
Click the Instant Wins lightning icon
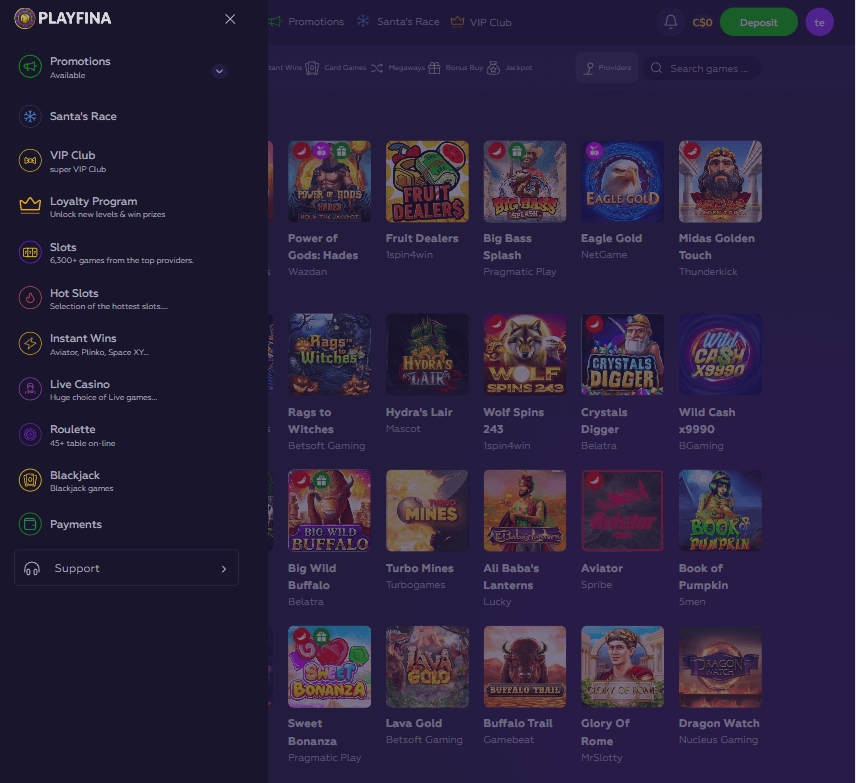point(30,343)
